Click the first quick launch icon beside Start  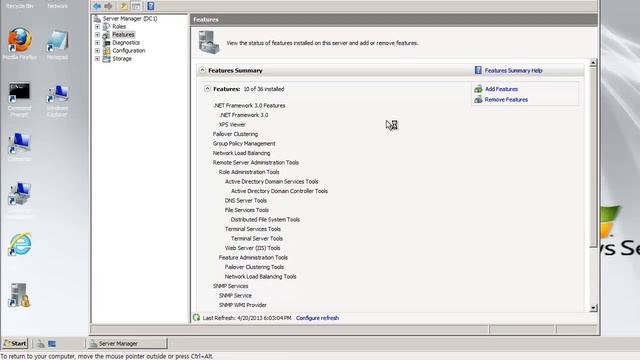pyautogui.click(x=40, y=344)
